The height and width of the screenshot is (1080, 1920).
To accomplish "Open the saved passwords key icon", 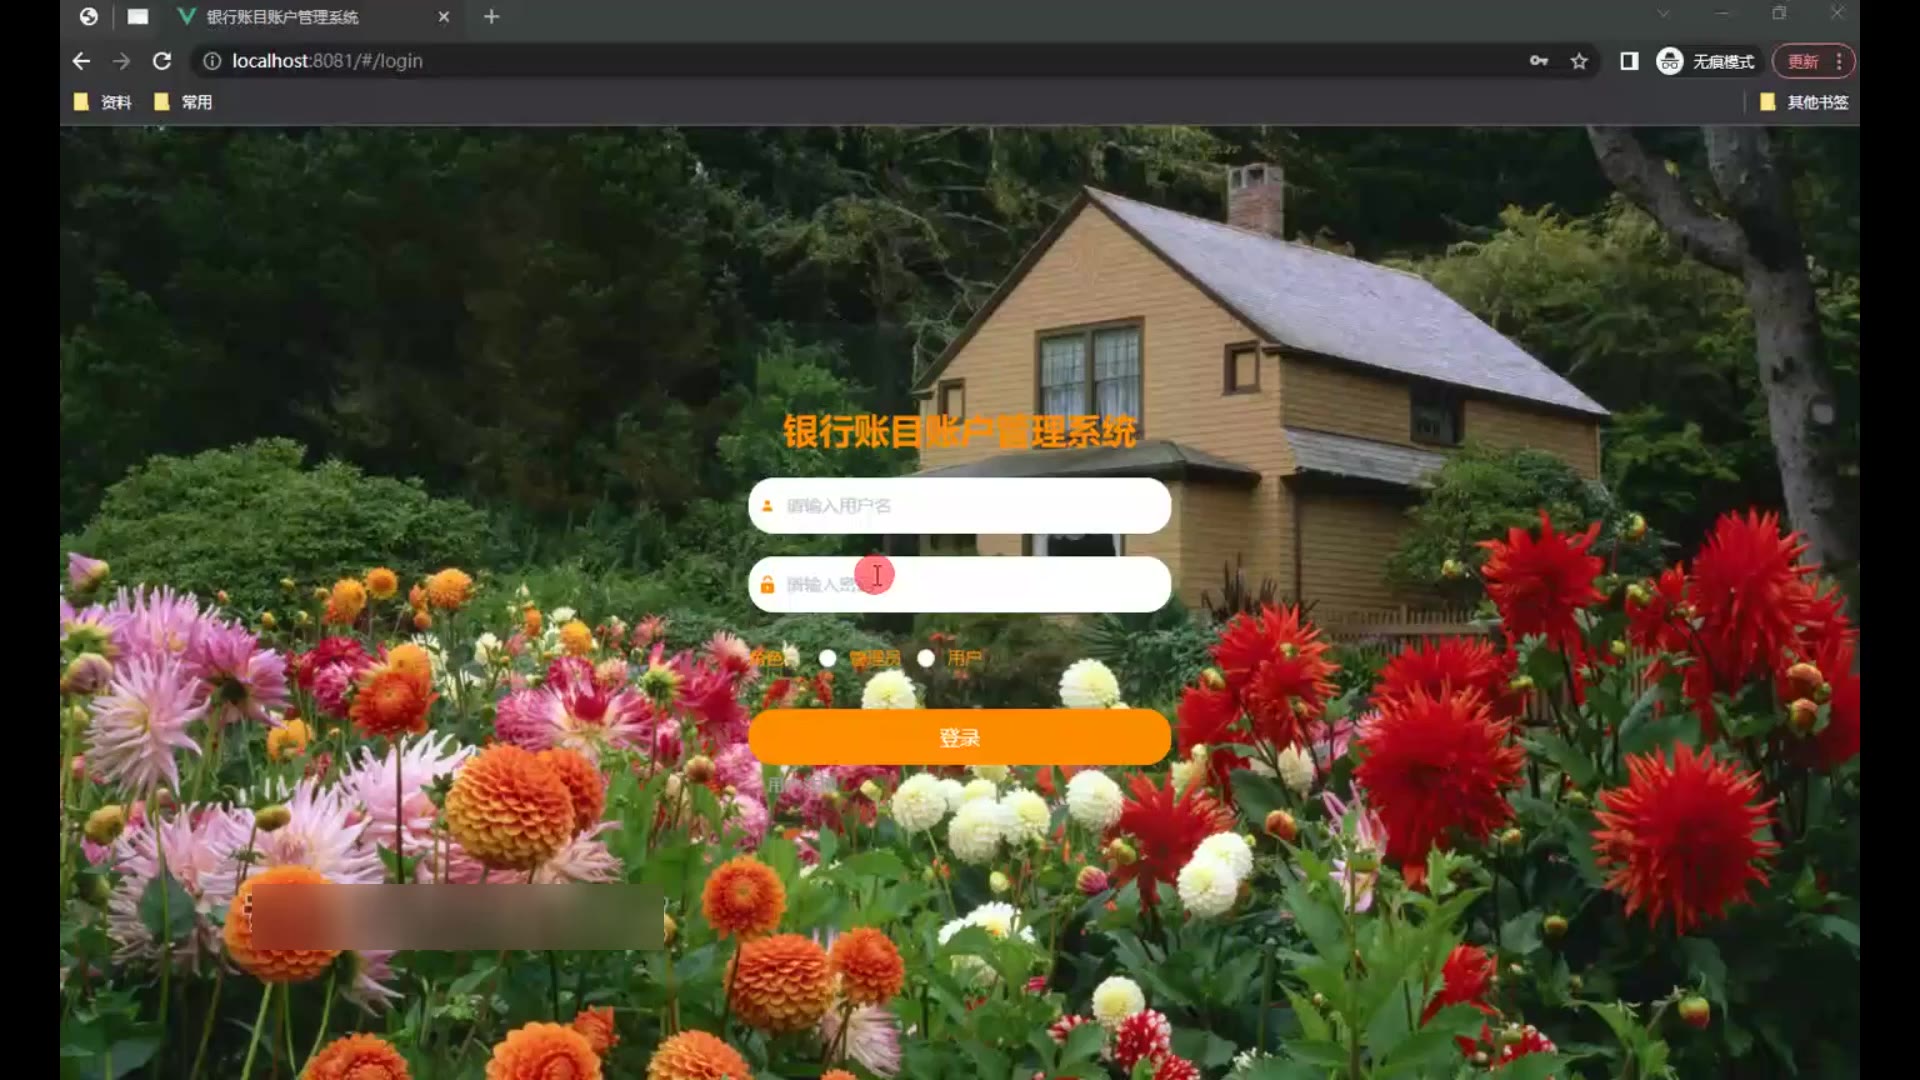I will [1539, 61].
